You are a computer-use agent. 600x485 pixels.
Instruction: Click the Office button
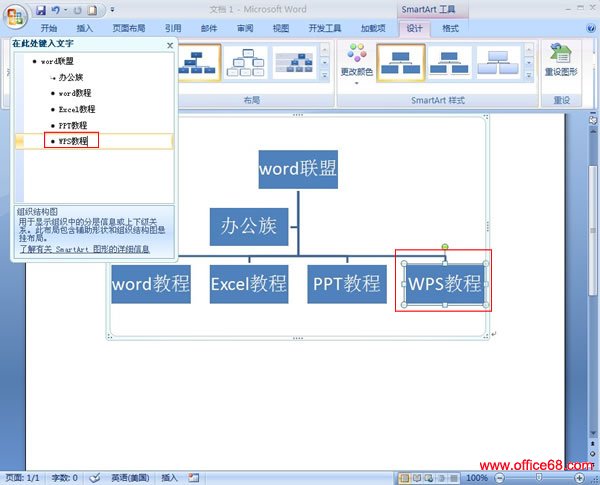pos(15,16)
